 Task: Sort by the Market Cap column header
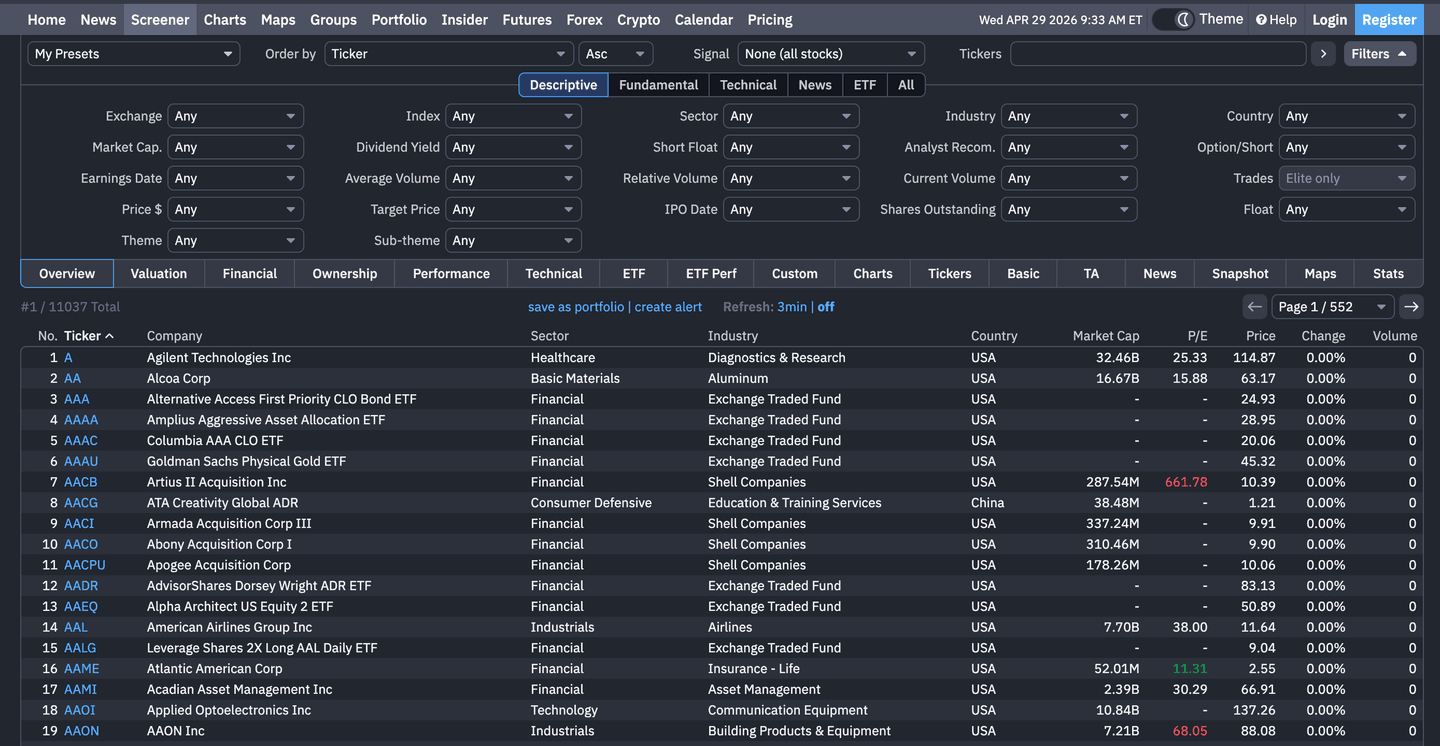tap(1106, 336)
